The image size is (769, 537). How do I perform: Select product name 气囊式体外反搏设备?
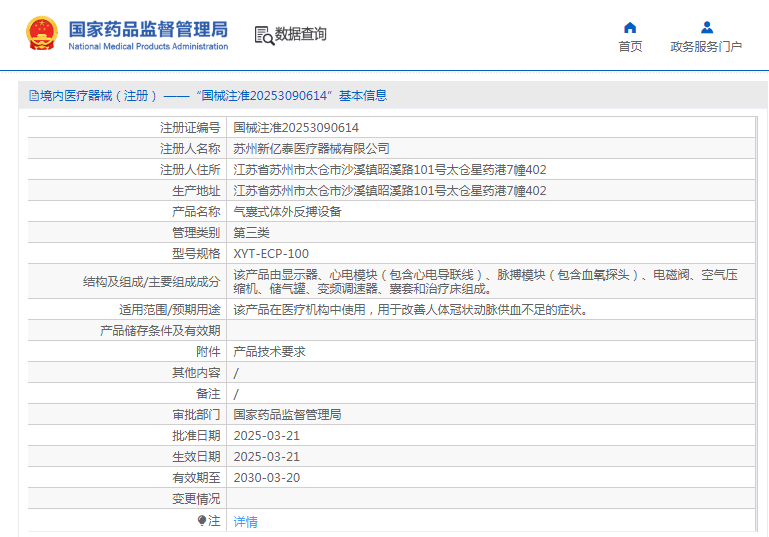tap(287, 212)
